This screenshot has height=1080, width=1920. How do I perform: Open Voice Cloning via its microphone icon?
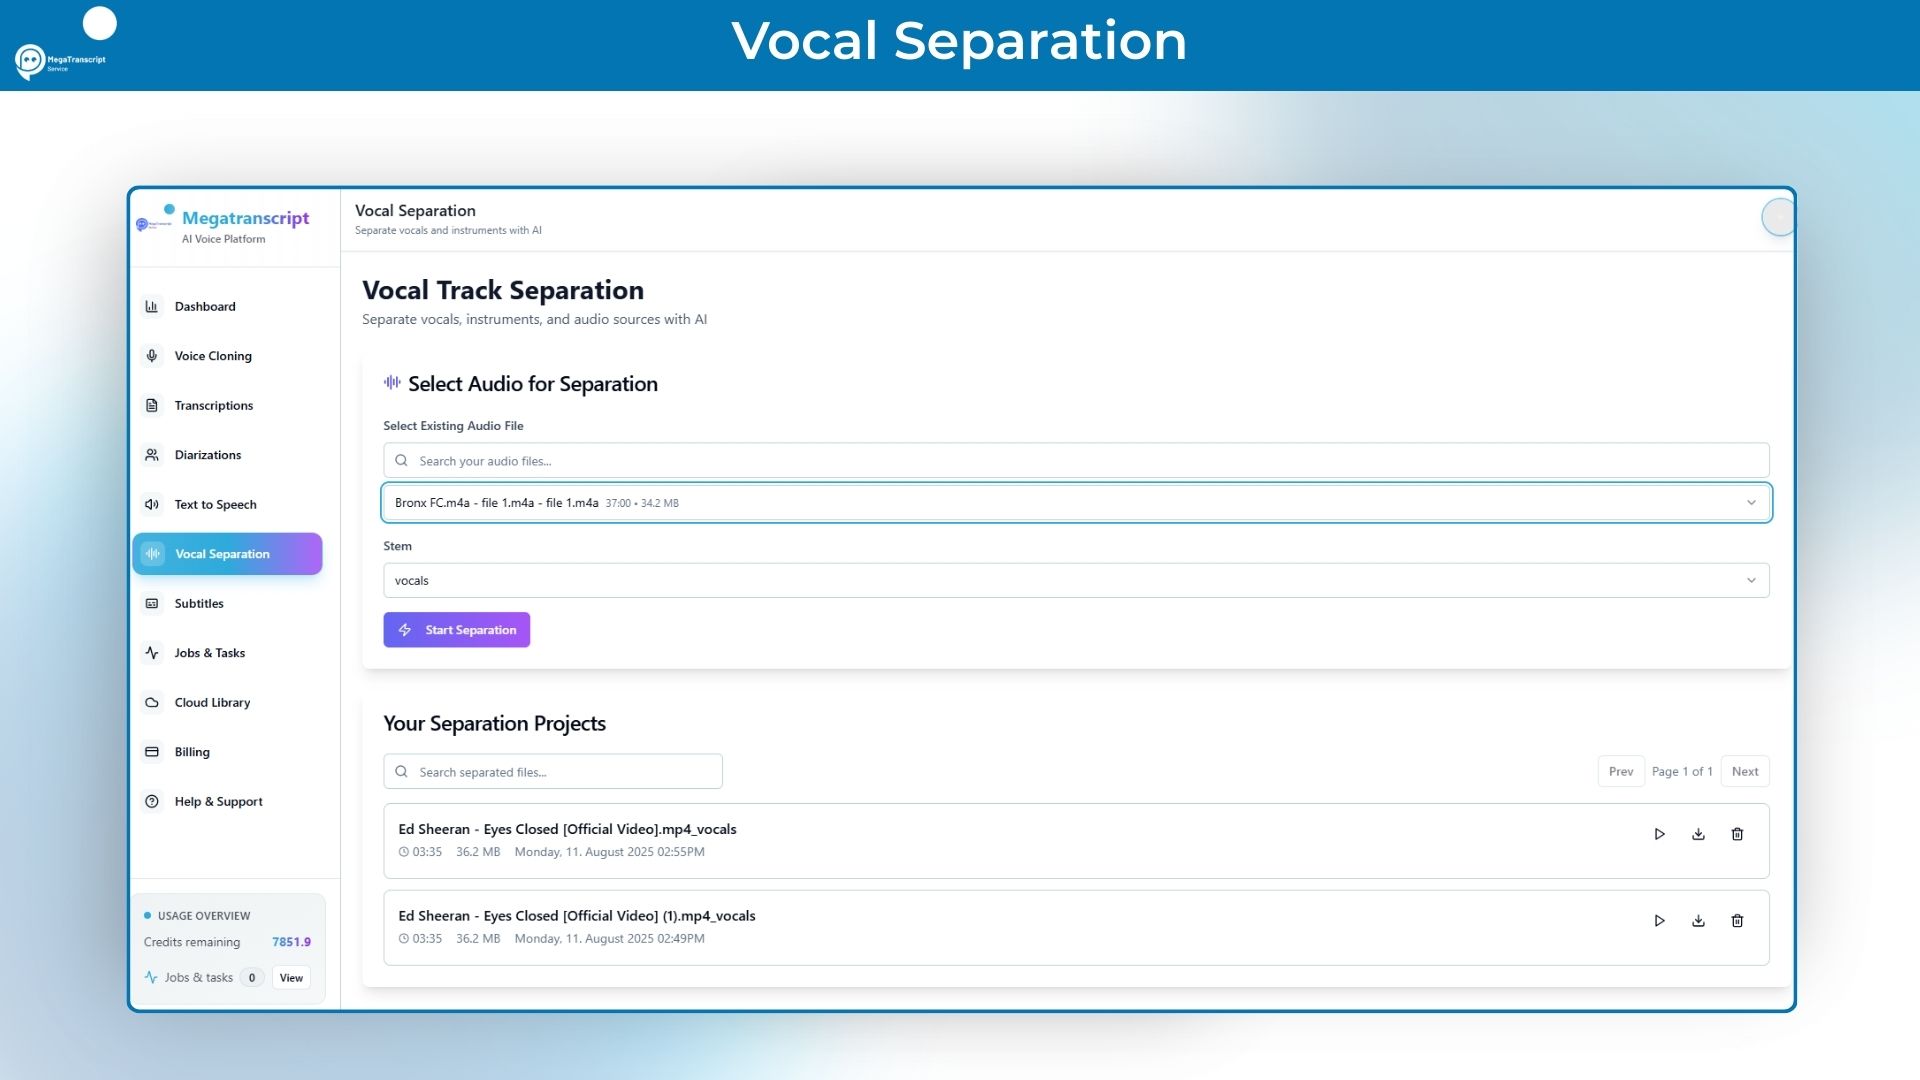[152, 355]
